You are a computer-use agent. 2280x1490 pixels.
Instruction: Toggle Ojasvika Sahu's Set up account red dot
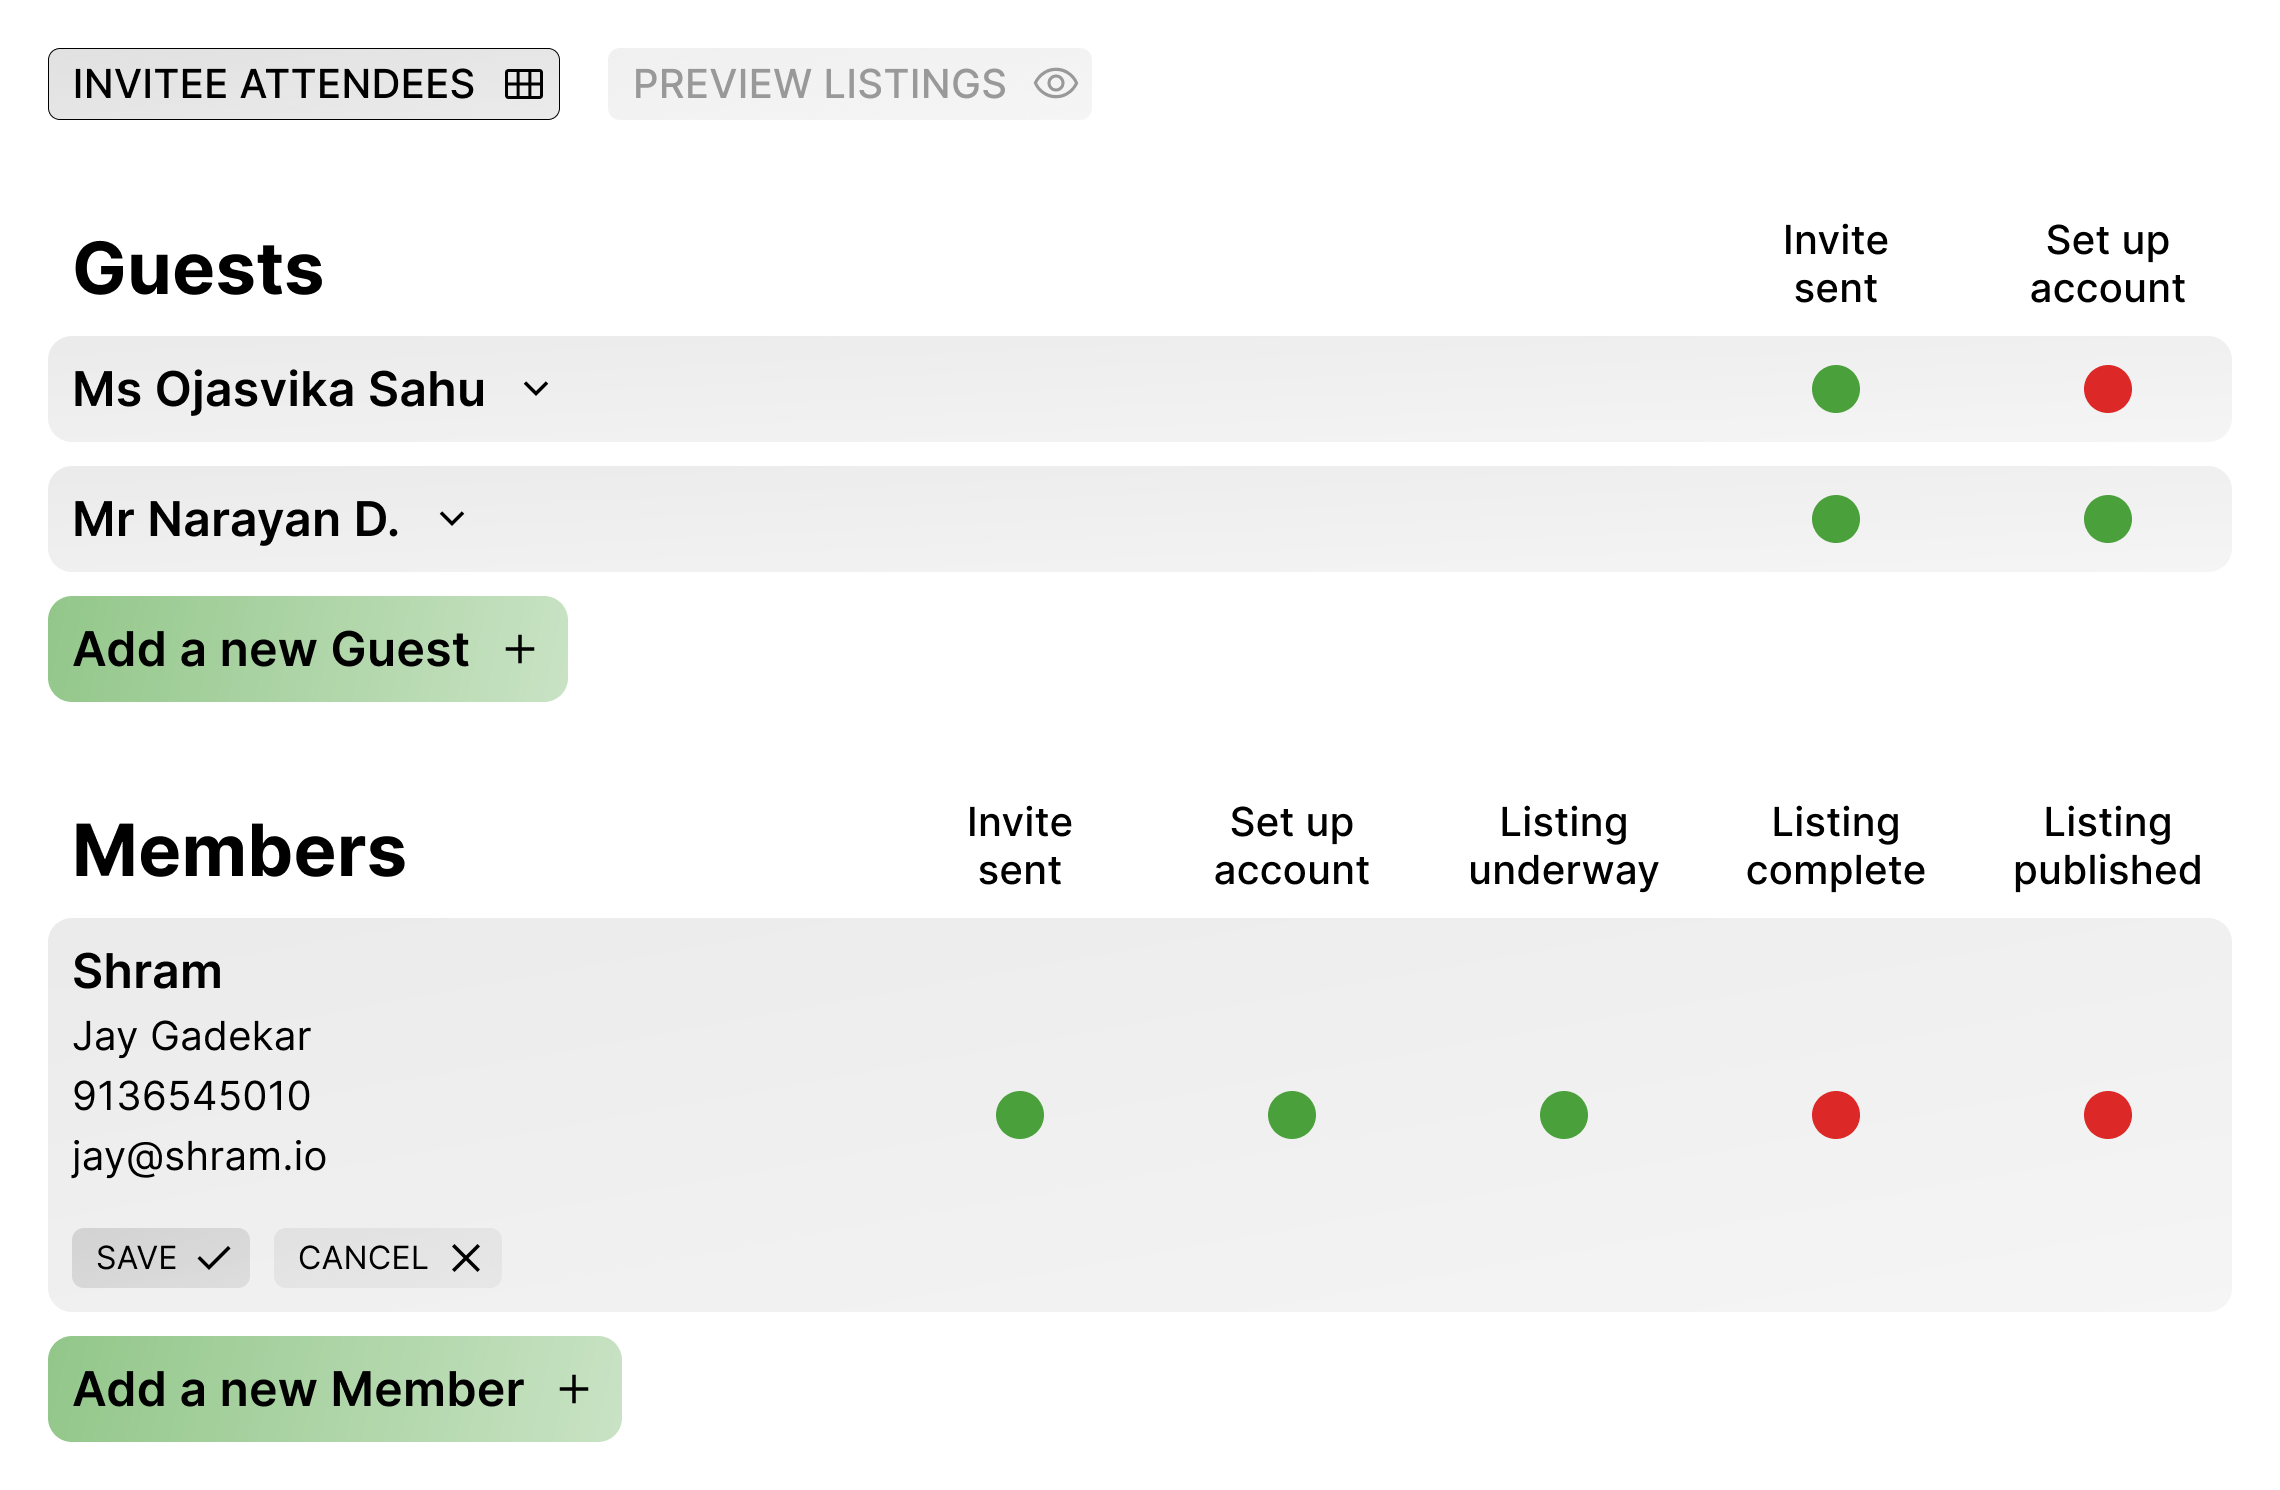[2108, 389]
